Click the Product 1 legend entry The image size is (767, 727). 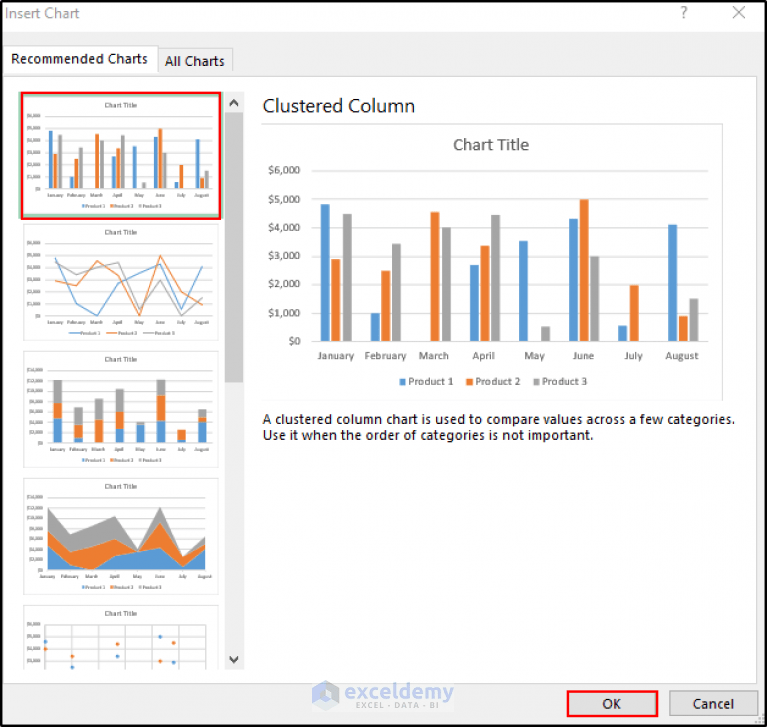(x=426, y=382)
